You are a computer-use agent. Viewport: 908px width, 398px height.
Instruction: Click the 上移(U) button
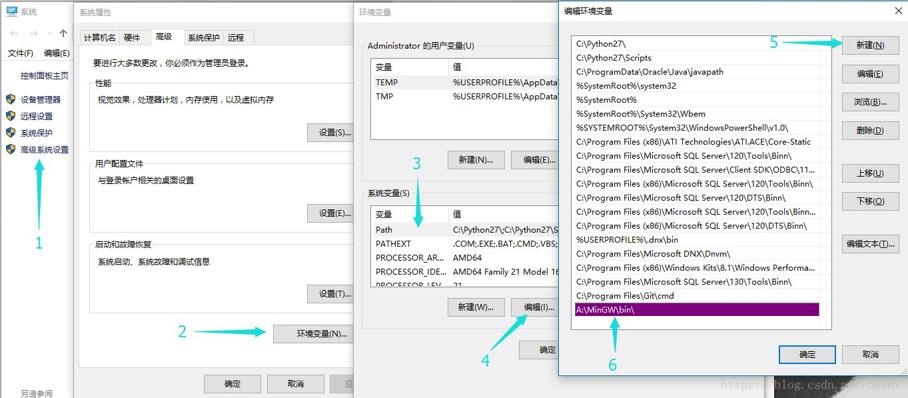(x=870, y=173)
